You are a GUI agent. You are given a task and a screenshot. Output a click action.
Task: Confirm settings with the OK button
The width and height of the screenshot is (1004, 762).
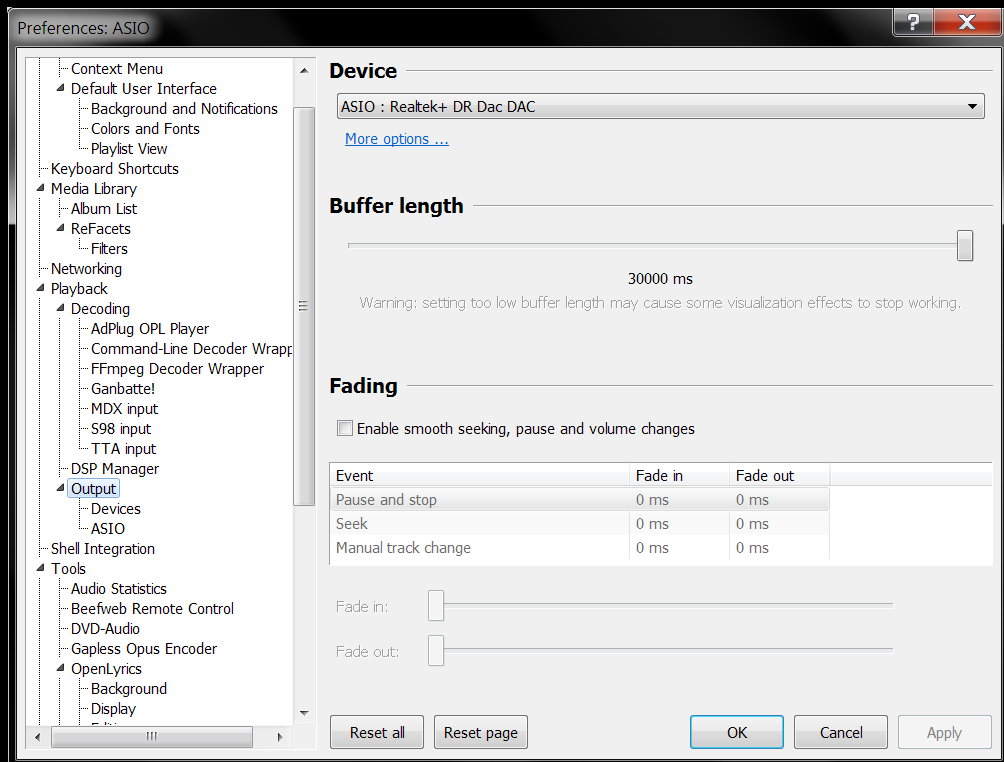click(x=736, y=733)
